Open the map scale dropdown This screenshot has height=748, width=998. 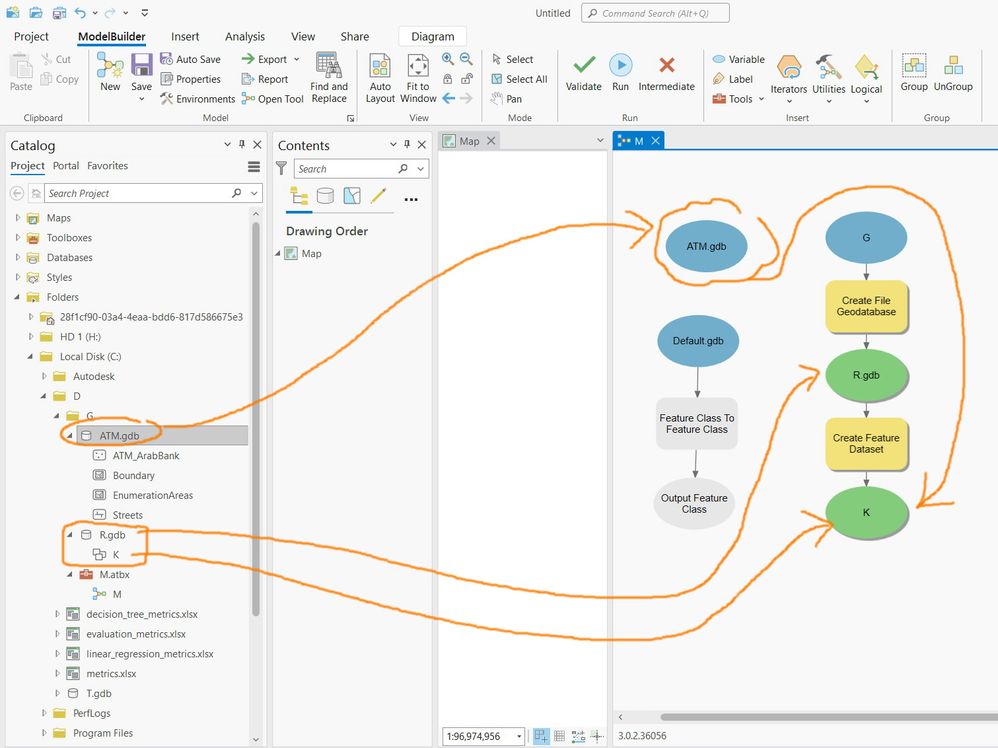coord(519,737)
